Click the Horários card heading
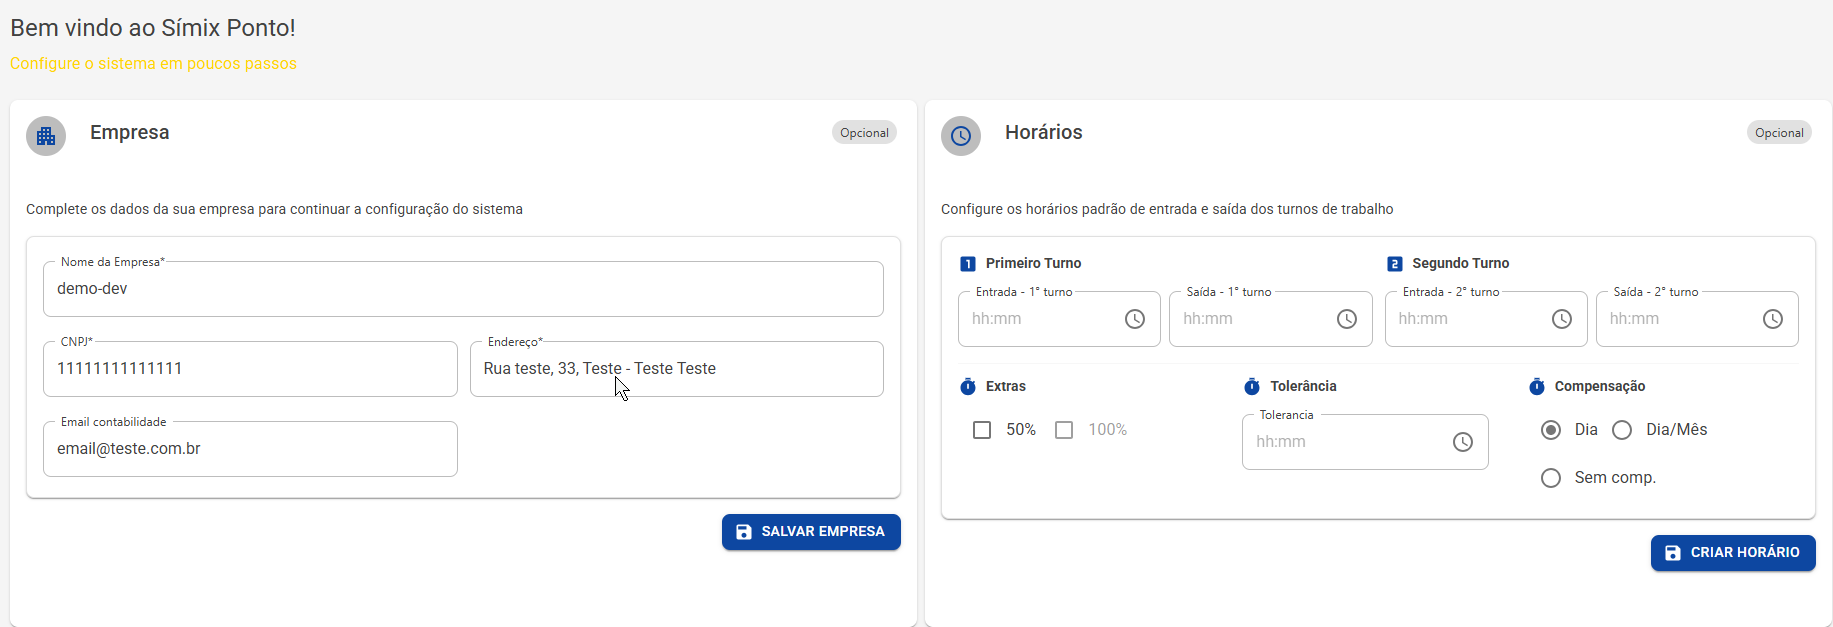 coord(1044,133)
